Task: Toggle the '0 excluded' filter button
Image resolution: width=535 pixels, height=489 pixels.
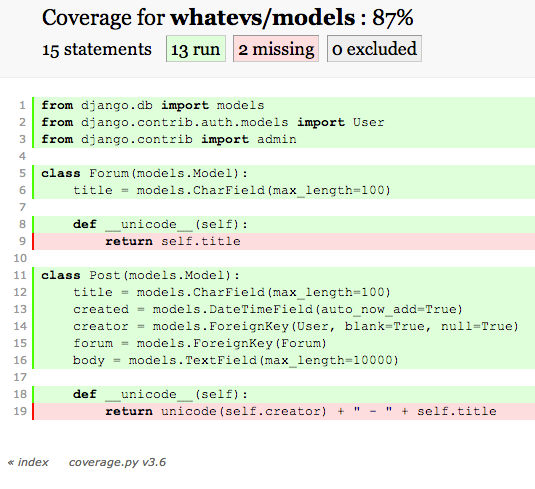Action: (374, 49)
